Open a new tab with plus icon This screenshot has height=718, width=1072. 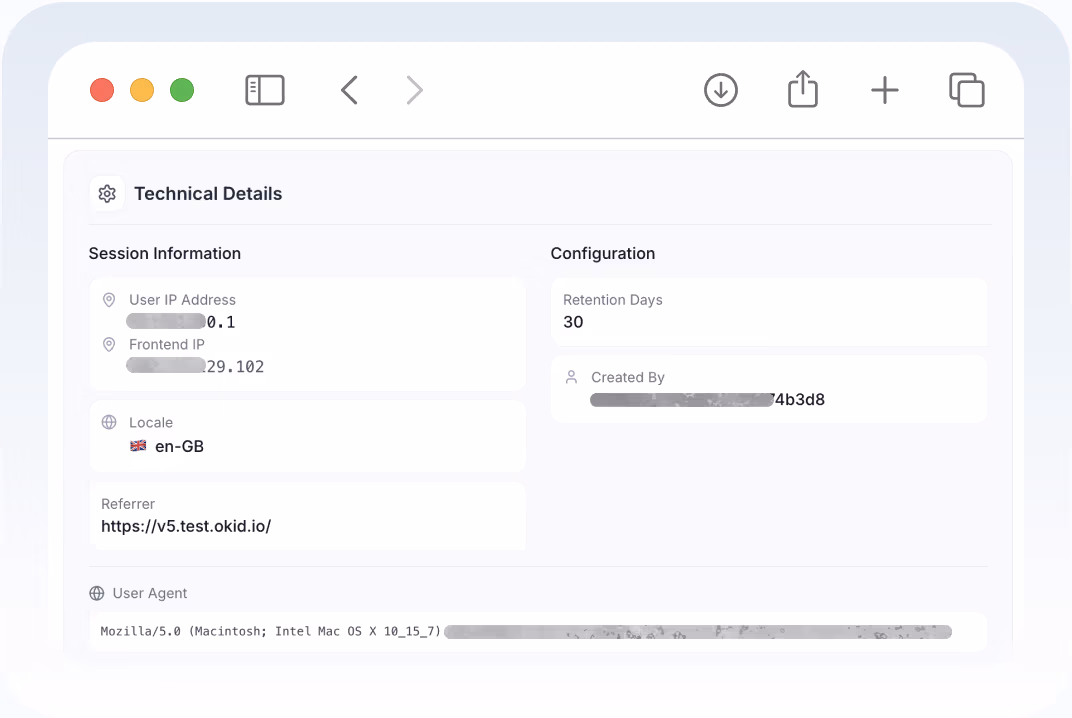(x=885, y=90)
